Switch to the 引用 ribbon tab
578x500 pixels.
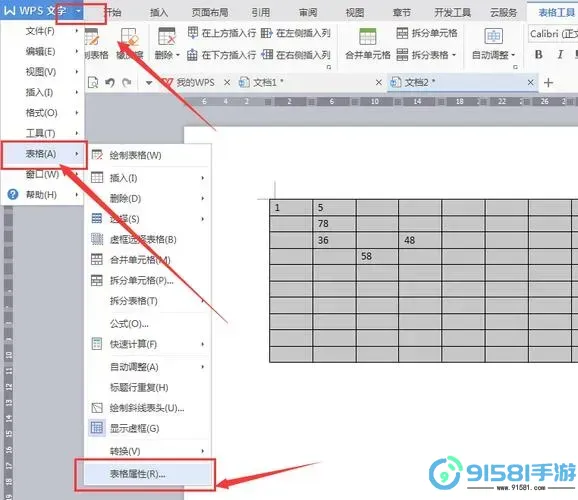pyautogui.click(x=261, y=12)
